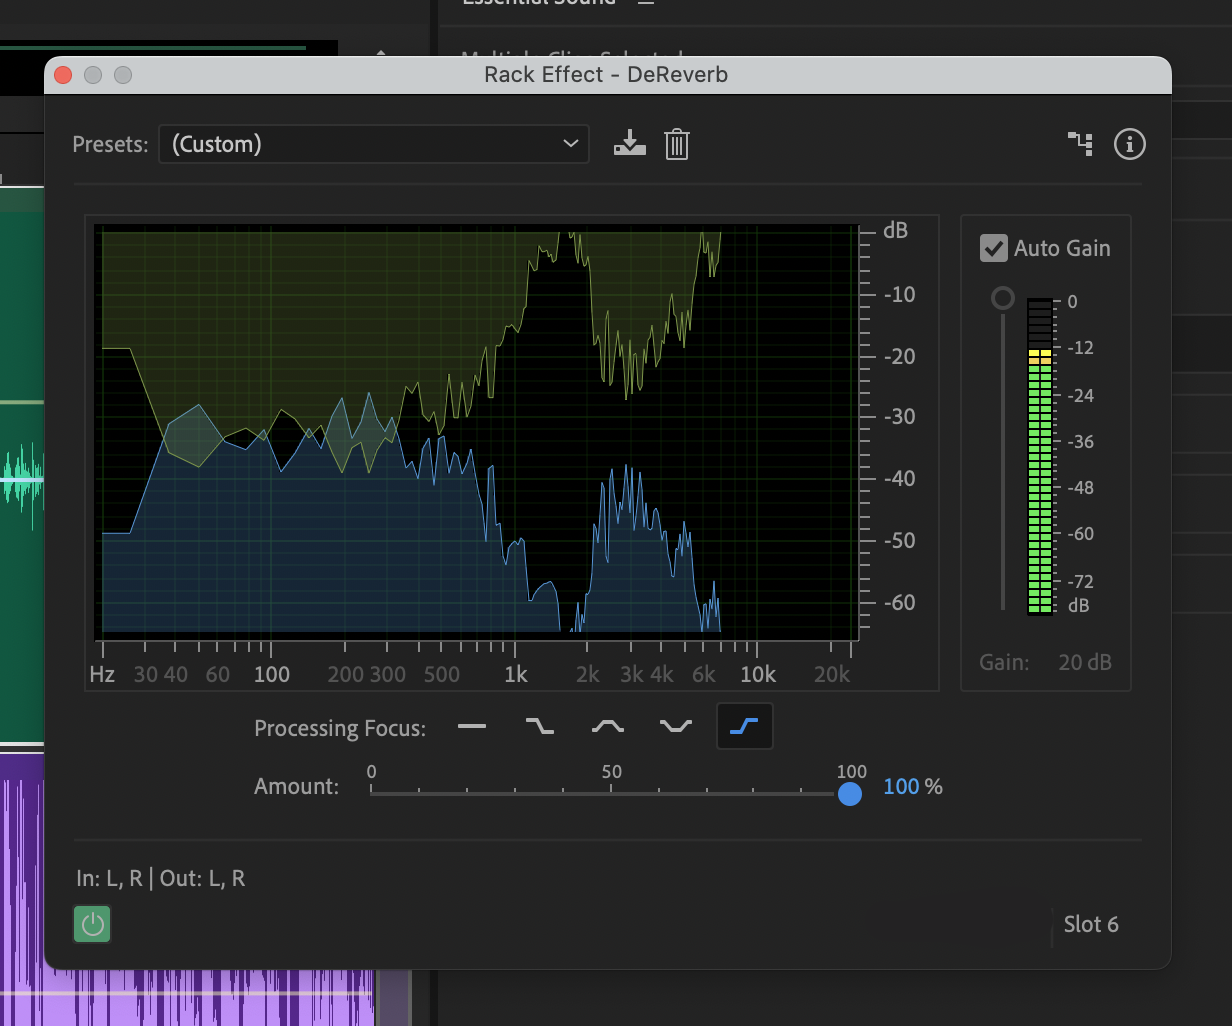Select the mid-frequency Processing Focus curve
Viewport: 1232px width, 1026px height.
(x=608, y=726)
